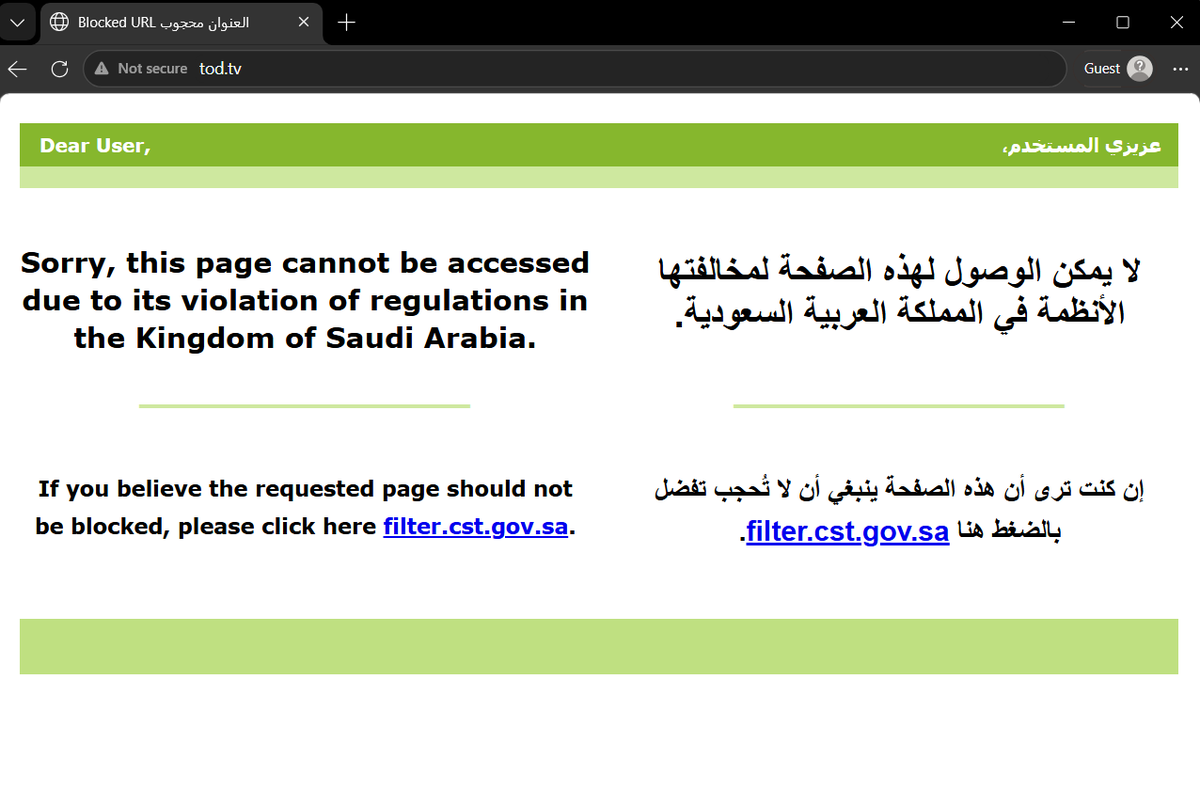Click the tod.tv address bar text
1200x790 pixels.
coord(220,68)
